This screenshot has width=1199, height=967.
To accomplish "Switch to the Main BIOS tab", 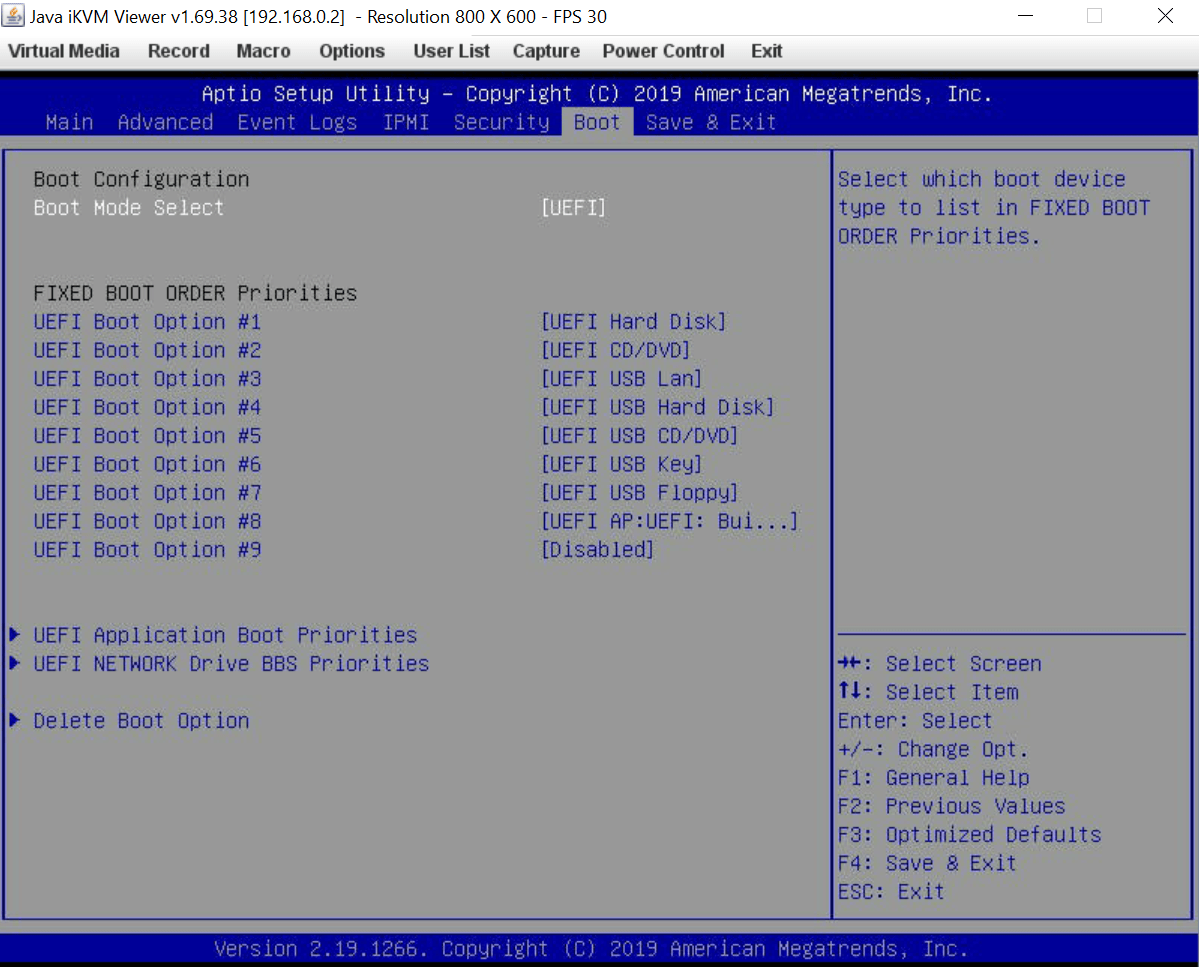I will (x=69, y=122).
